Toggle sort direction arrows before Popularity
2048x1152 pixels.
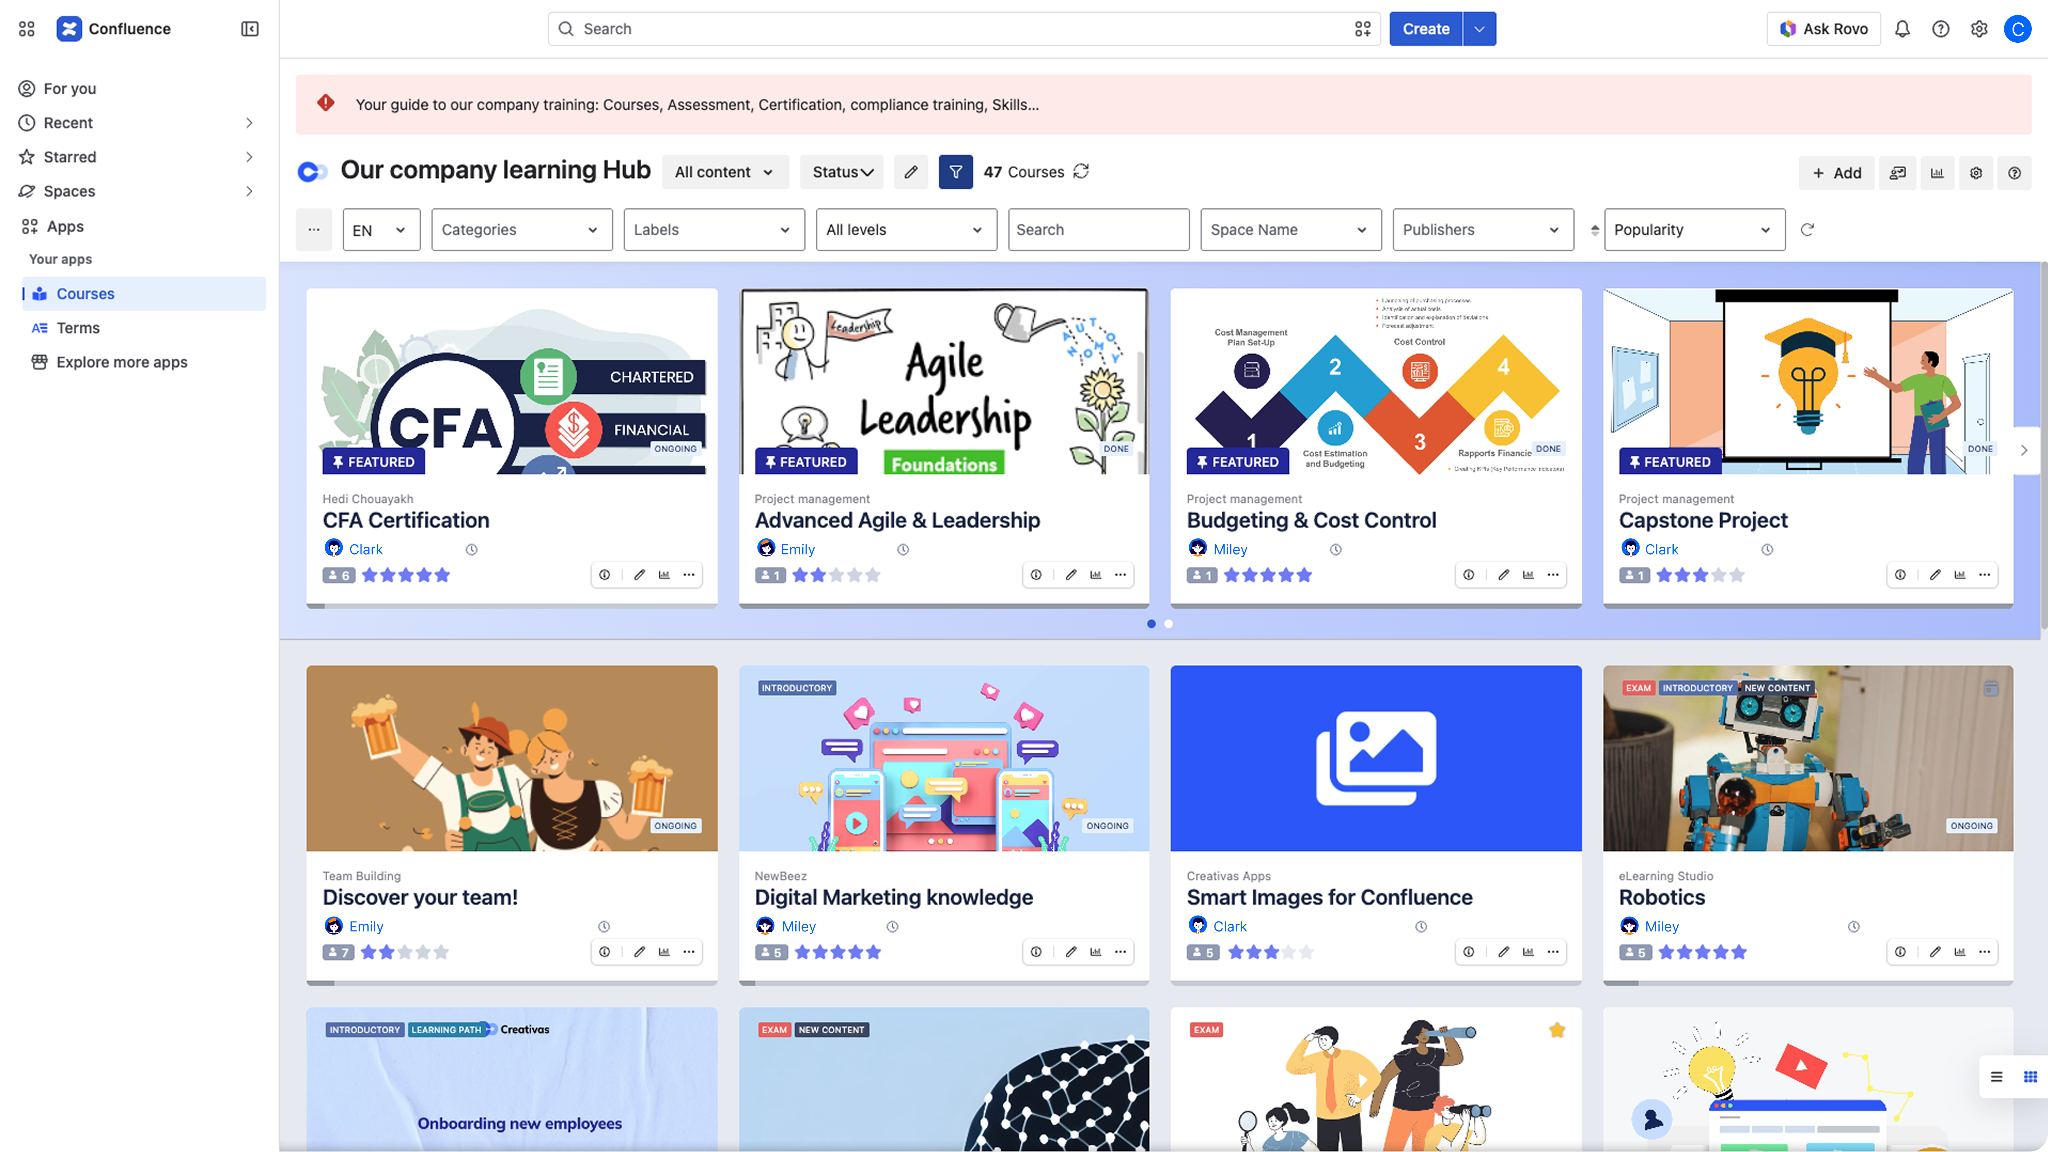click(1595, 230)
